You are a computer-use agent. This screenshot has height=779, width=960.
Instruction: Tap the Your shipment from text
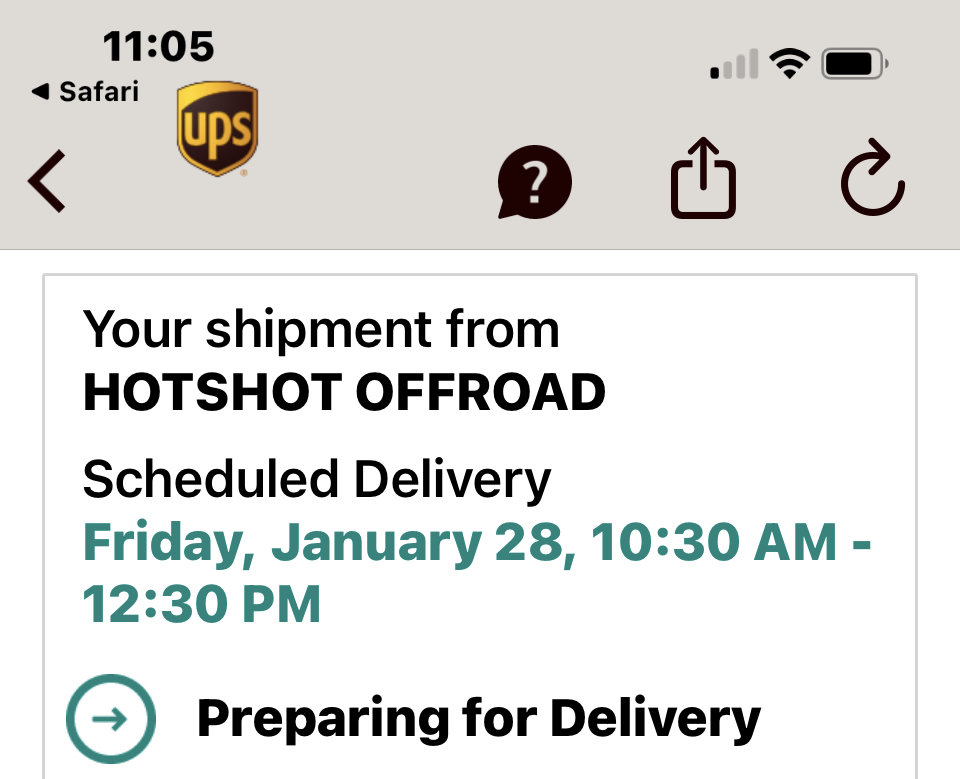[321, 331]
